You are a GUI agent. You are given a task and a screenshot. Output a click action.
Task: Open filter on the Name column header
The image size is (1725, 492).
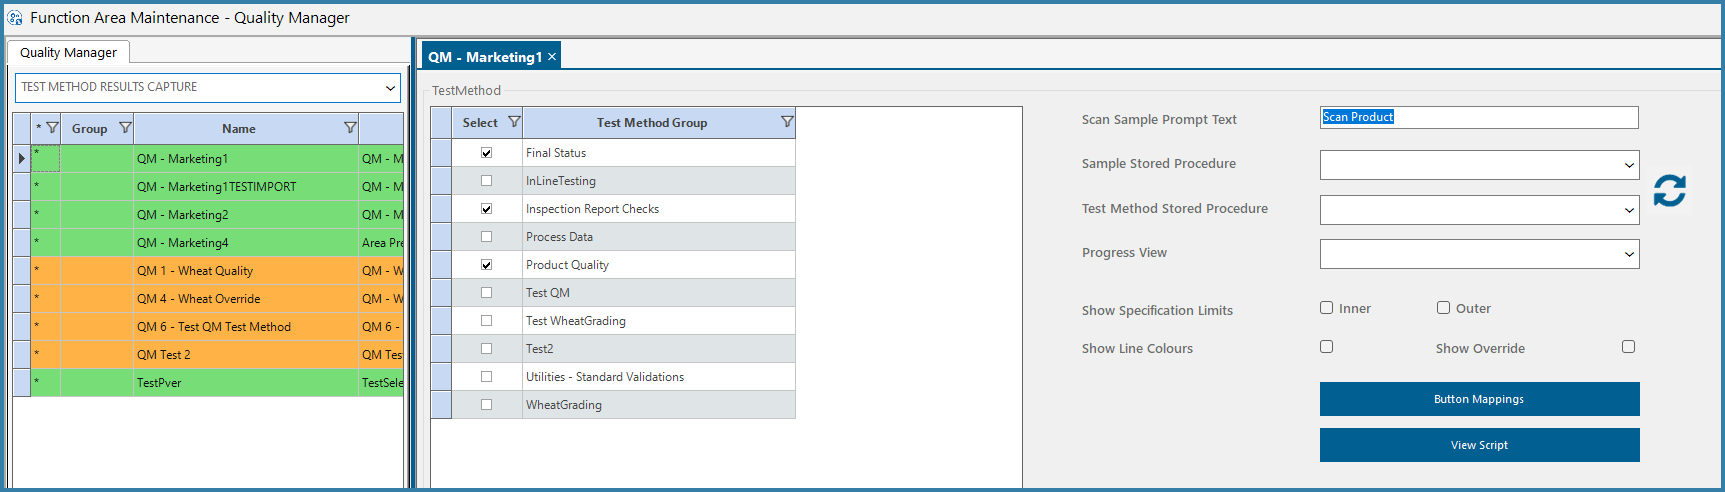(x=350, y=128)
